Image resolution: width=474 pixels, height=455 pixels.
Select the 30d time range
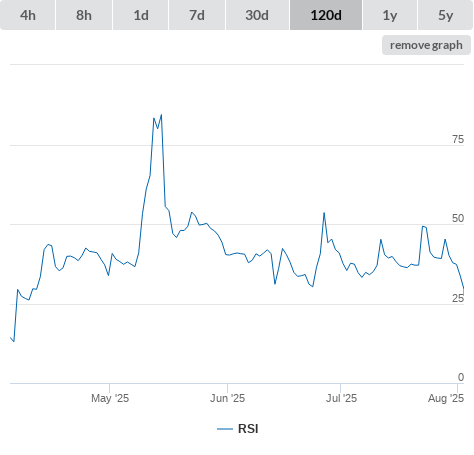coord(257,15)
